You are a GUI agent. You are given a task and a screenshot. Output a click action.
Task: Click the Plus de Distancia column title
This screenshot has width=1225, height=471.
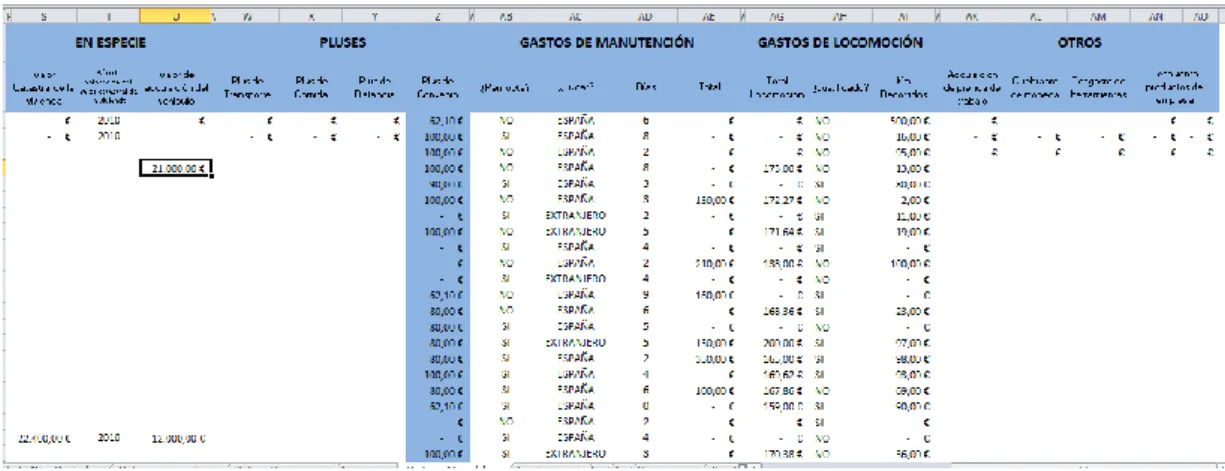click(376, 86)
